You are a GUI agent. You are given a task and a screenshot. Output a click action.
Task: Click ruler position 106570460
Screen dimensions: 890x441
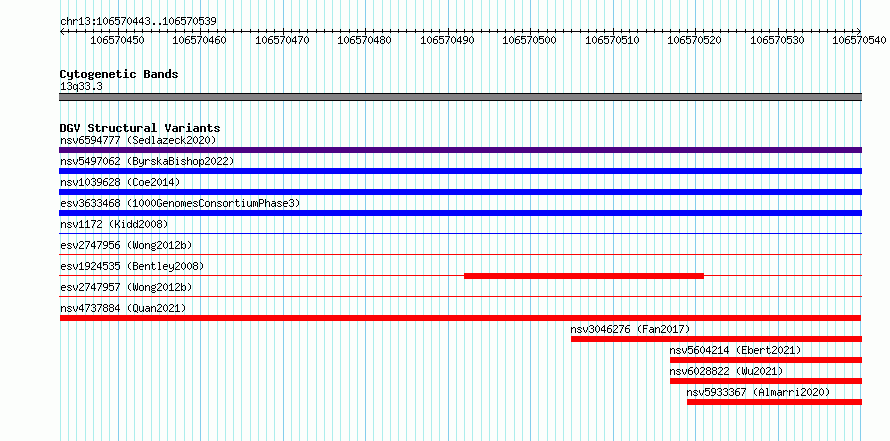(200, 40)
